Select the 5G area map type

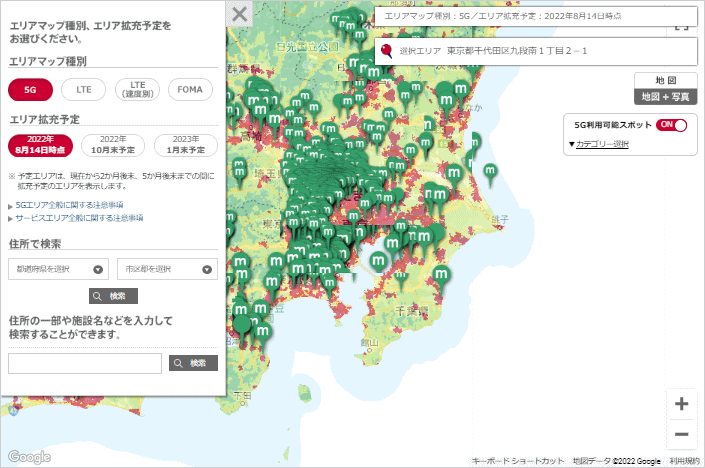click(x=30, y=89)
